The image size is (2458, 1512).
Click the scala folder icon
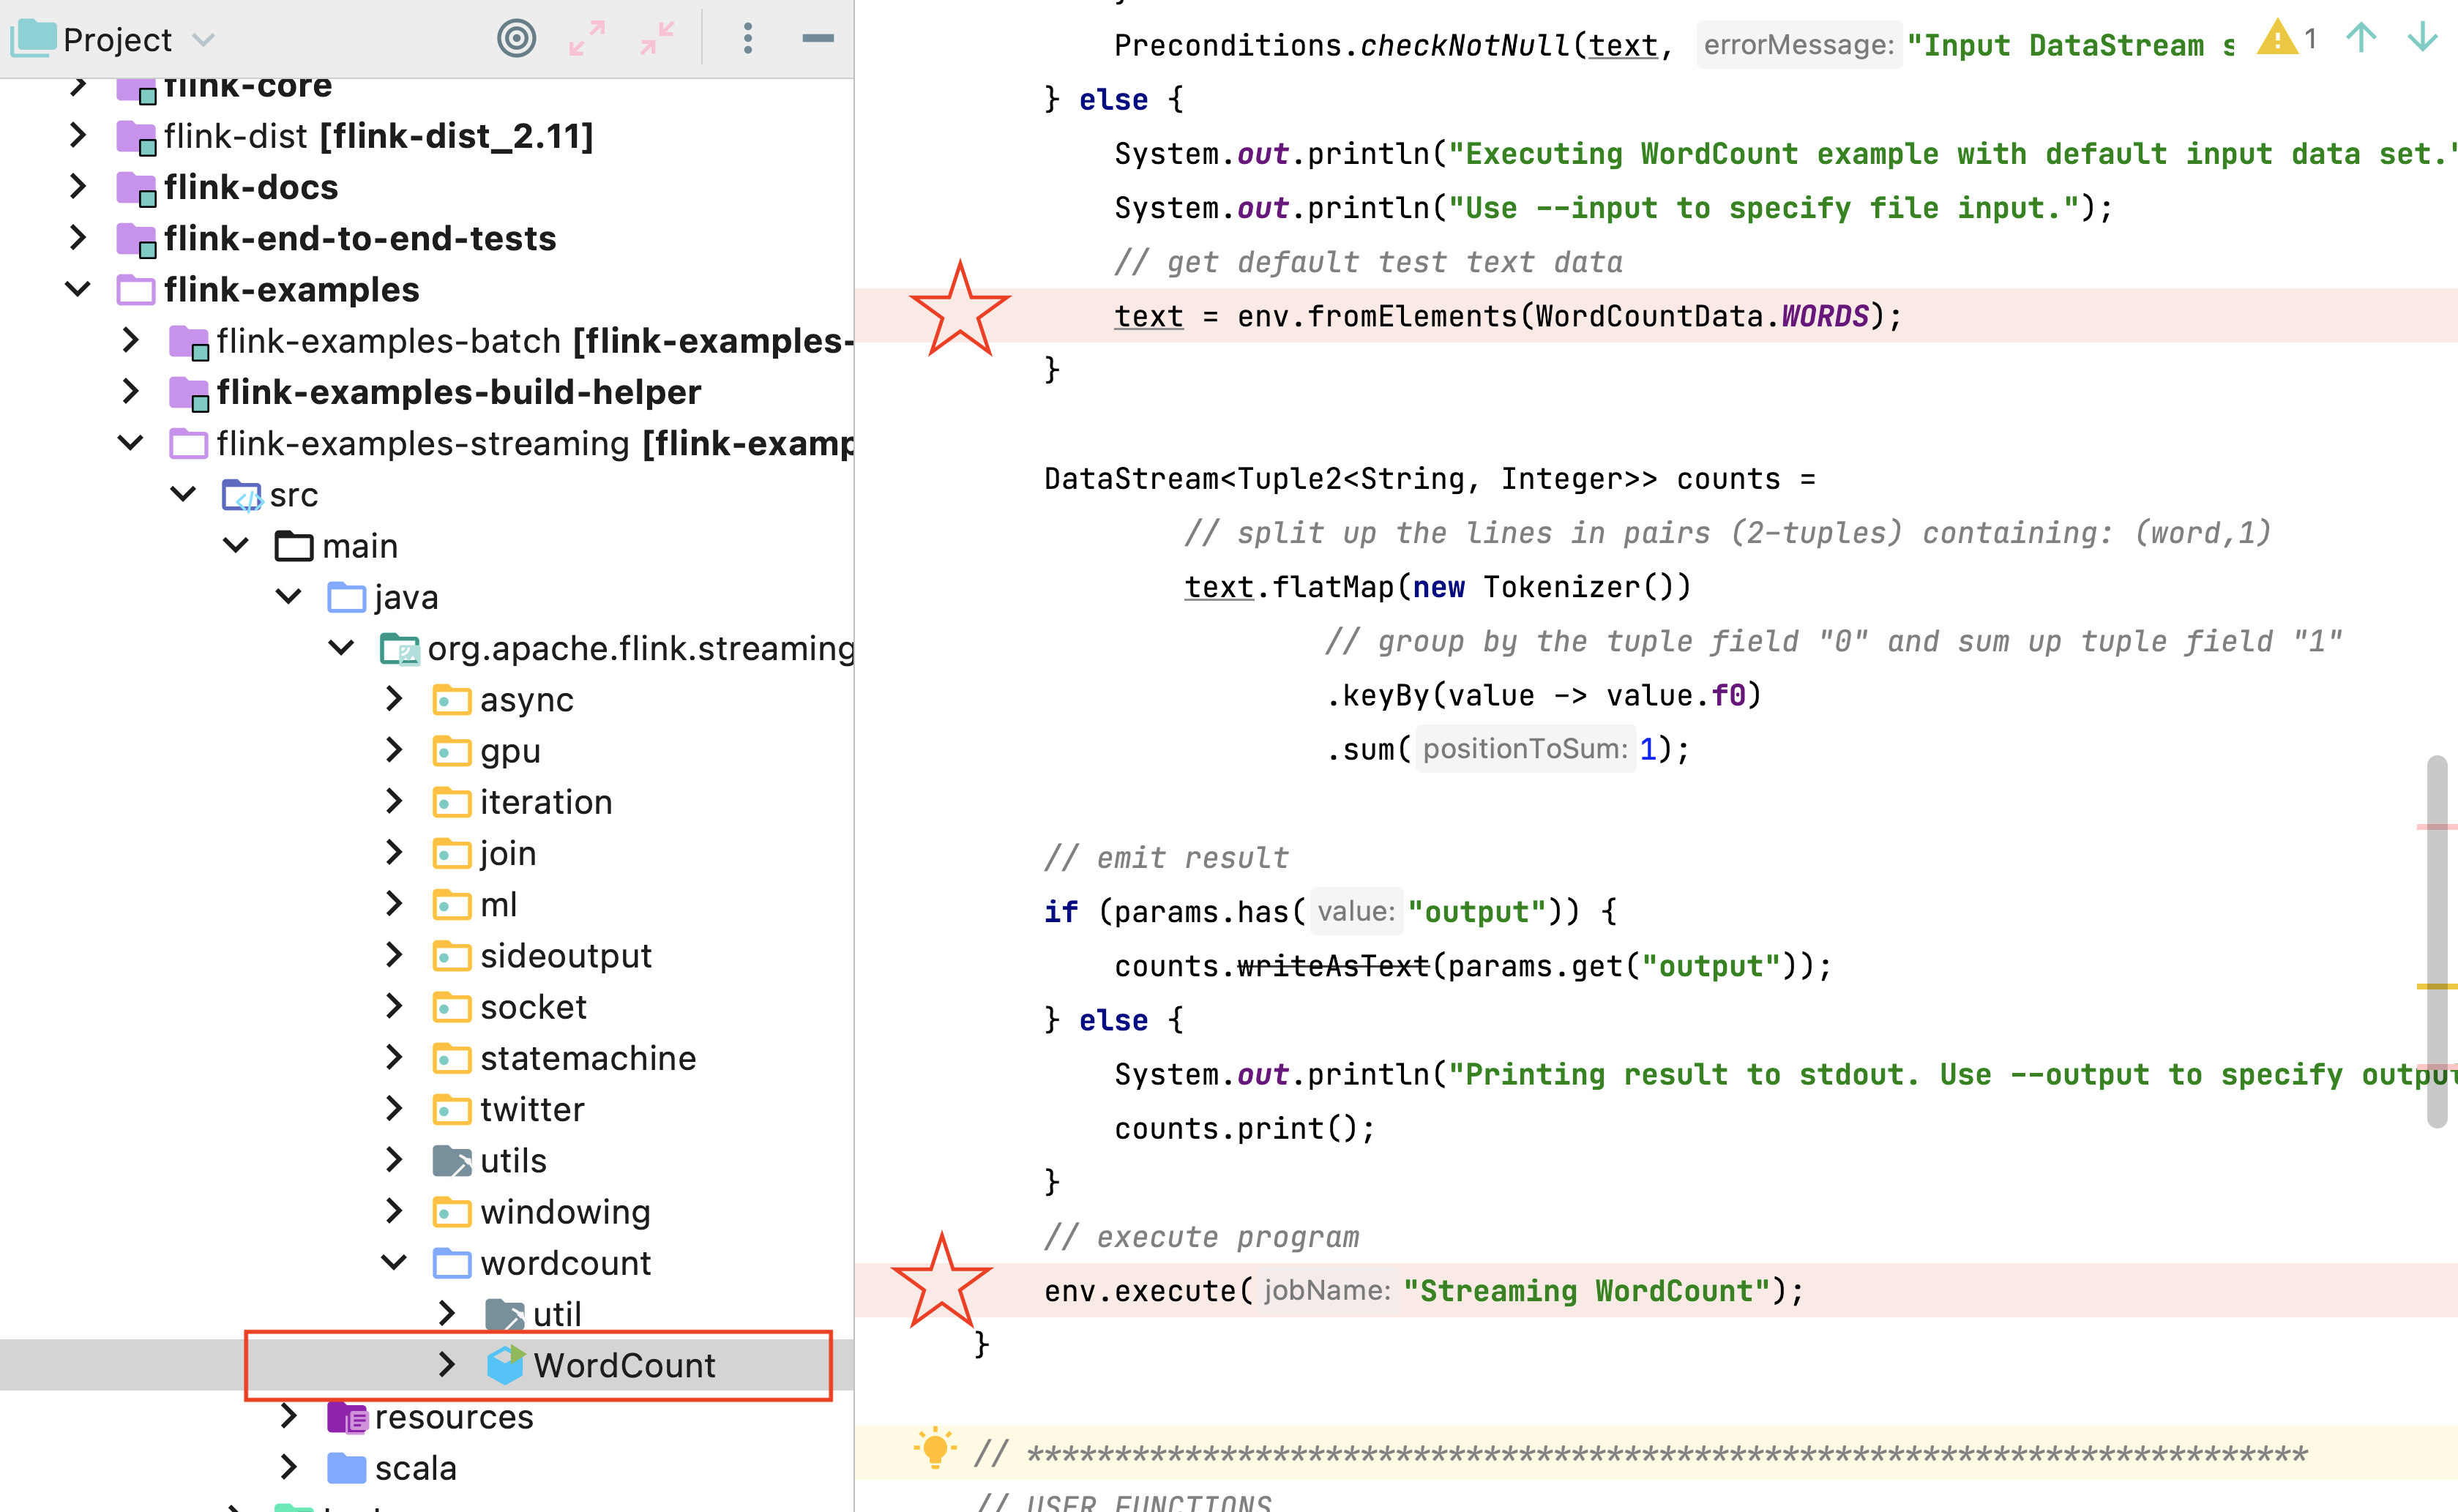pyautogui.click(x=347, y=1468)
